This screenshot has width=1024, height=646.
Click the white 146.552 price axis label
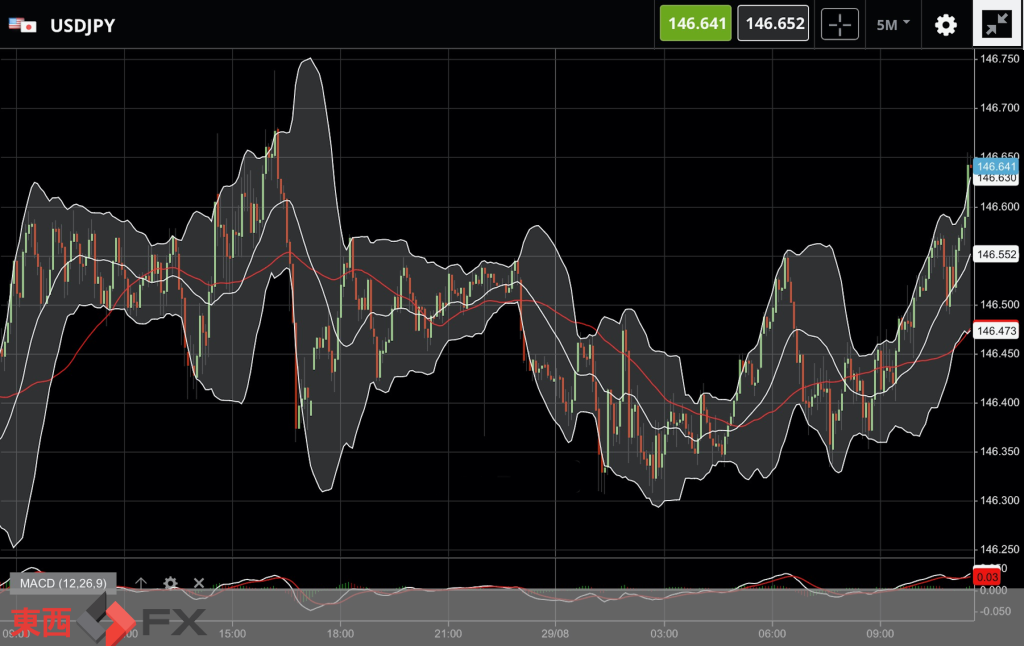(996, 254)
